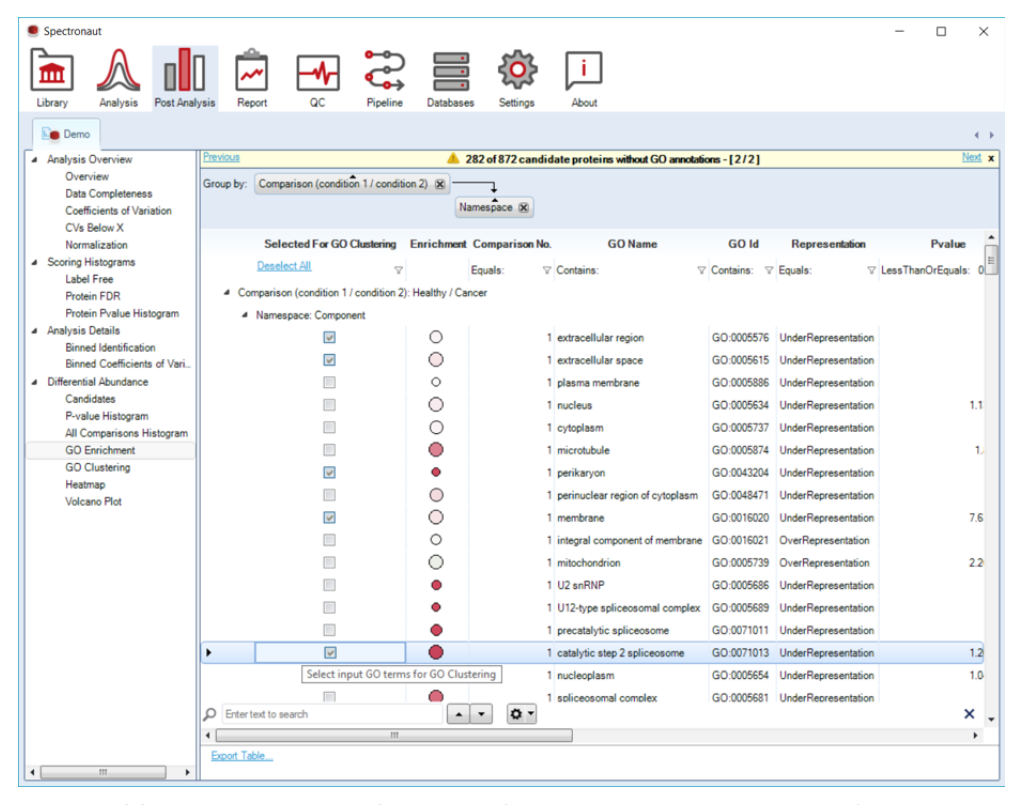Go to Previous warning message
Image resolution: width=1023 pixels, height=805 pixels.
(x=221, y=157)
